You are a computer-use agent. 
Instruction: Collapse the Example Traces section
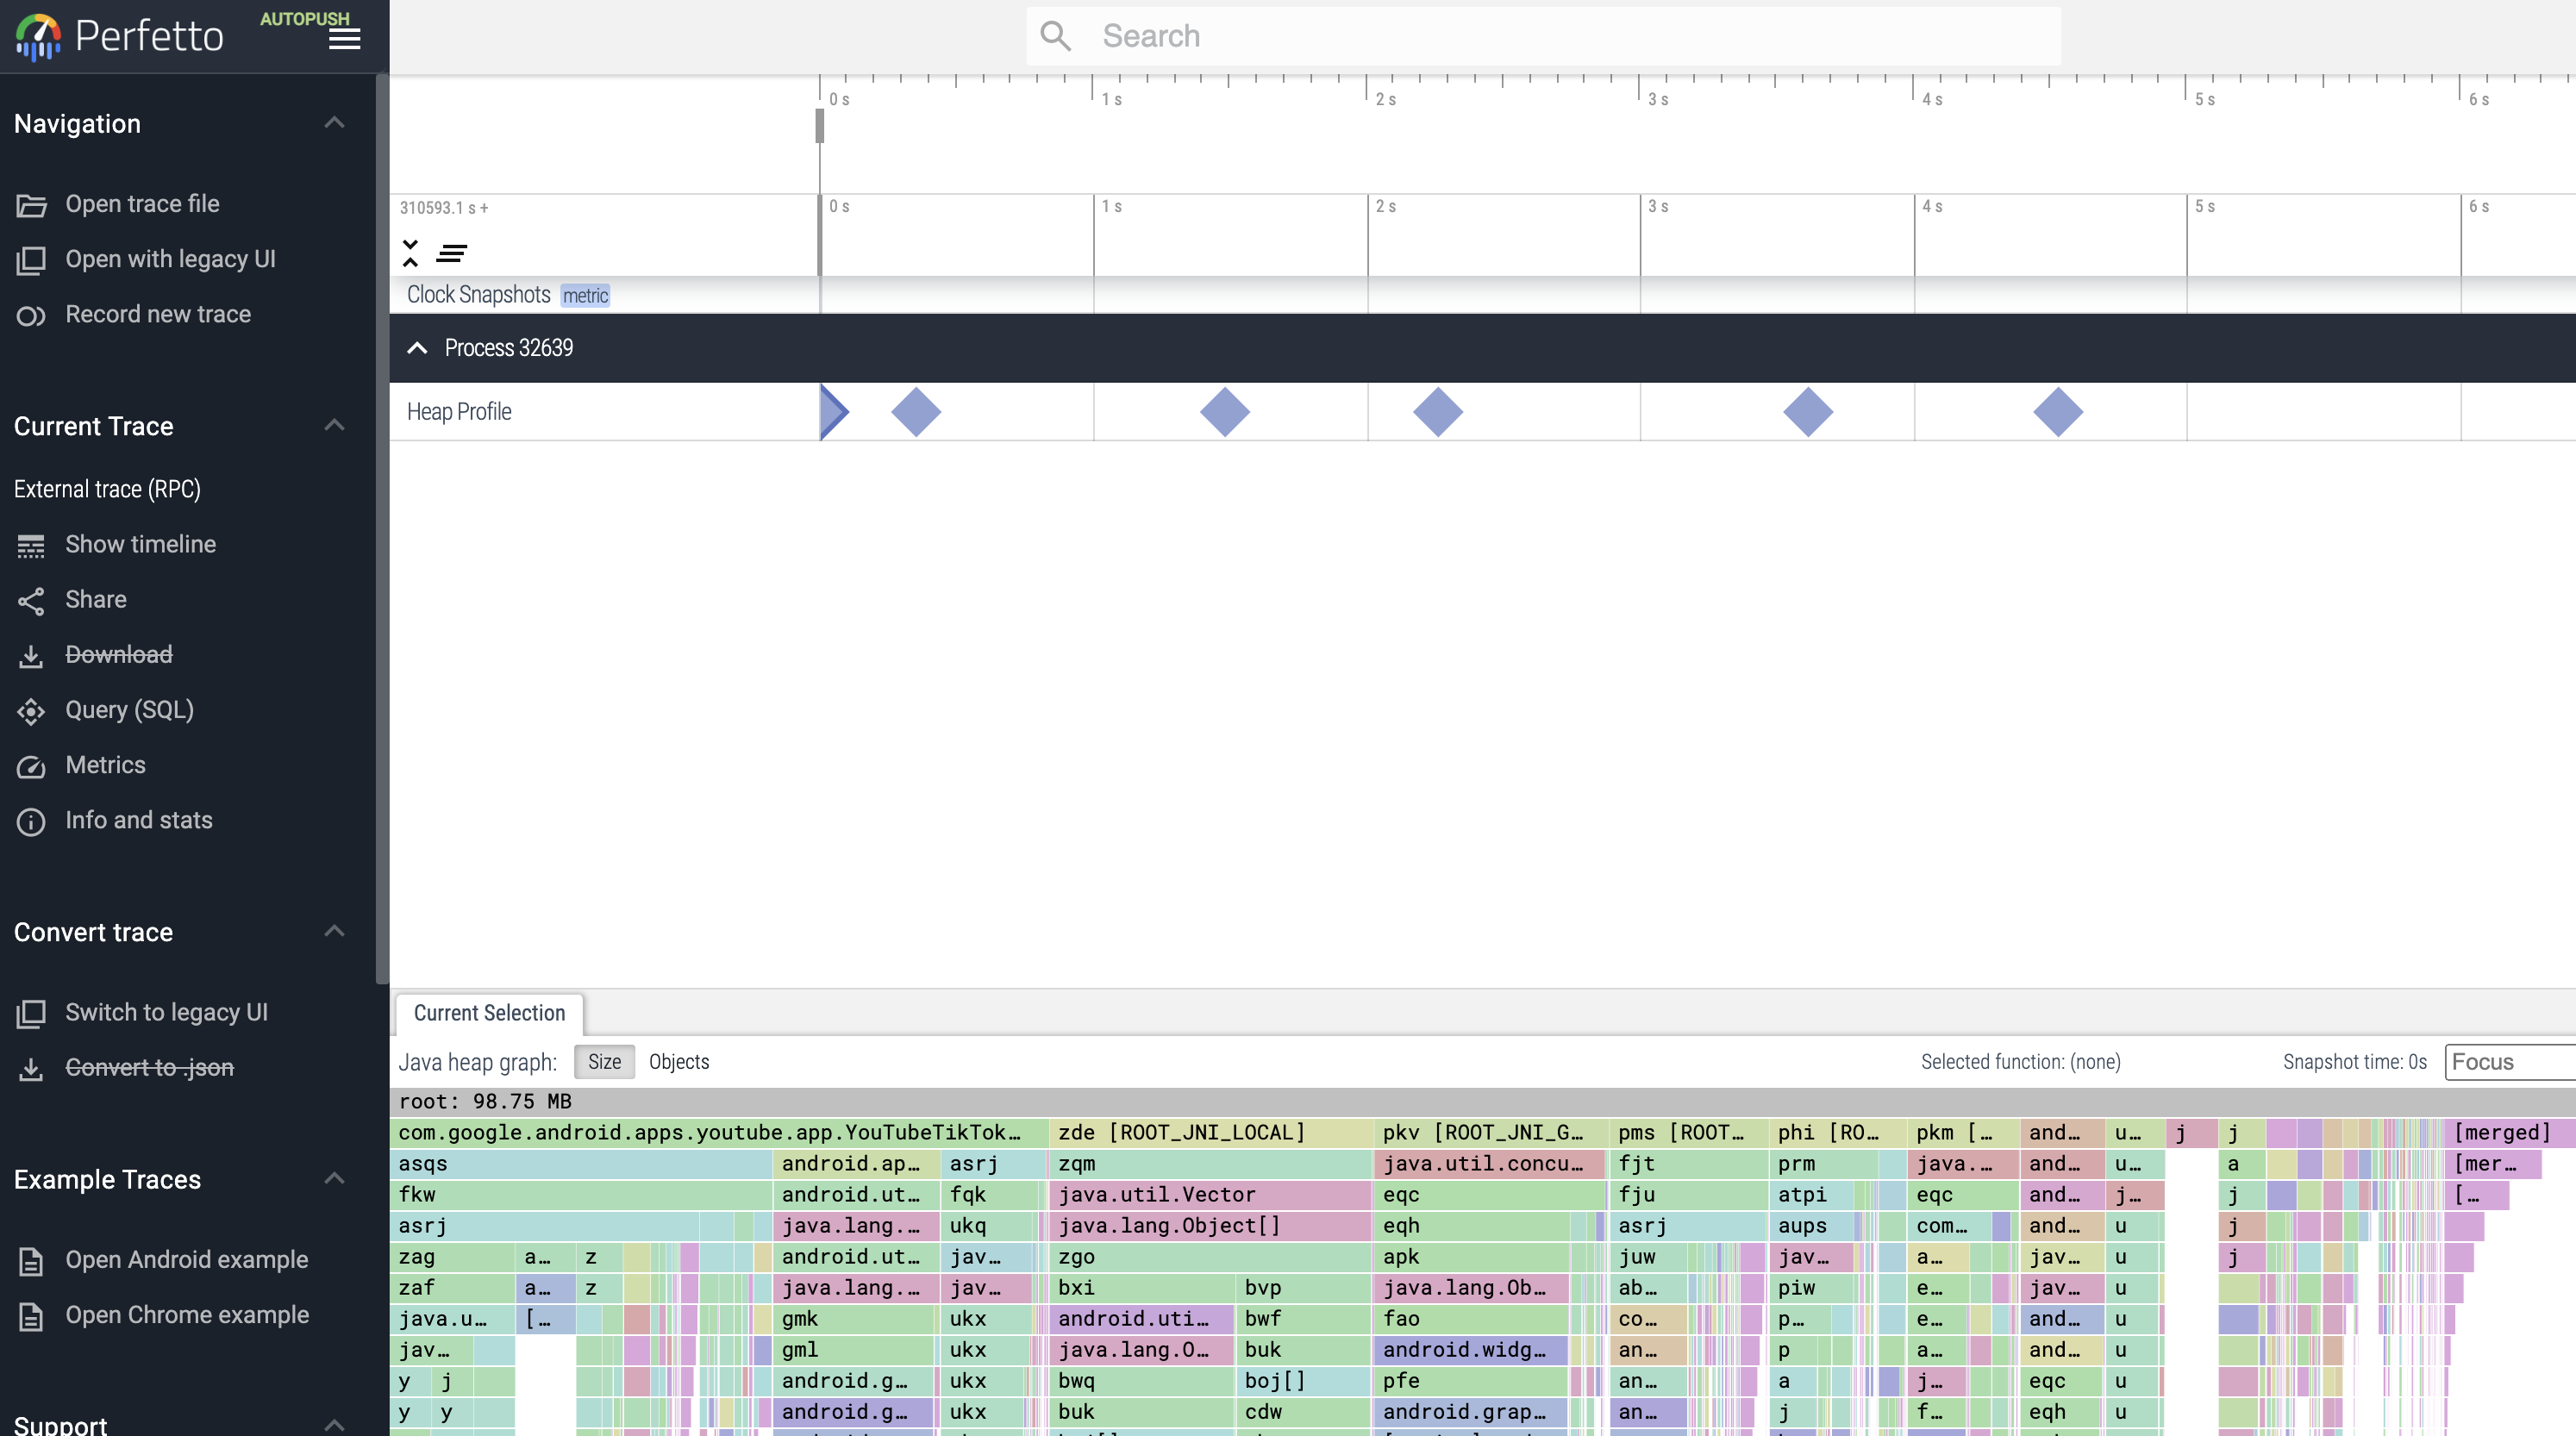click(334, 1178)
